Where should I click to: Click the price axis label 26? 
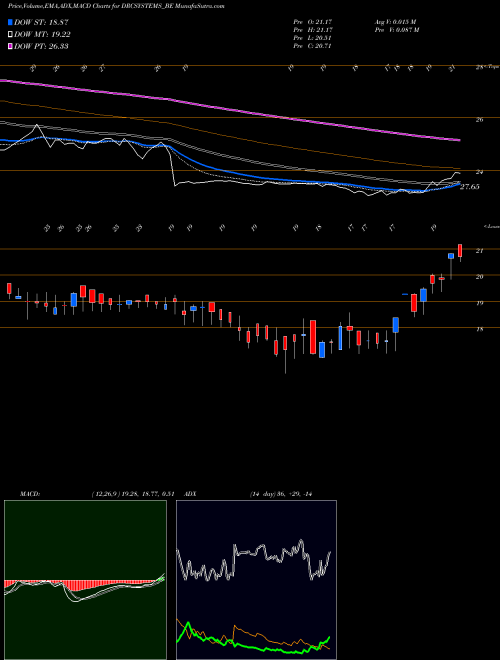[479, 120]
